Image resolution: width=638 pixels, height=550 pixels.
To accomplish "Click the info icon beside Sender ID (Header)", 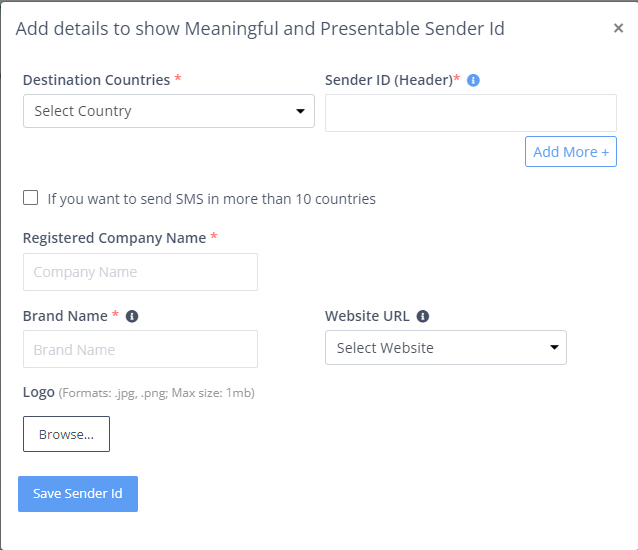I will pyautogui.click(x=473, y=80).
